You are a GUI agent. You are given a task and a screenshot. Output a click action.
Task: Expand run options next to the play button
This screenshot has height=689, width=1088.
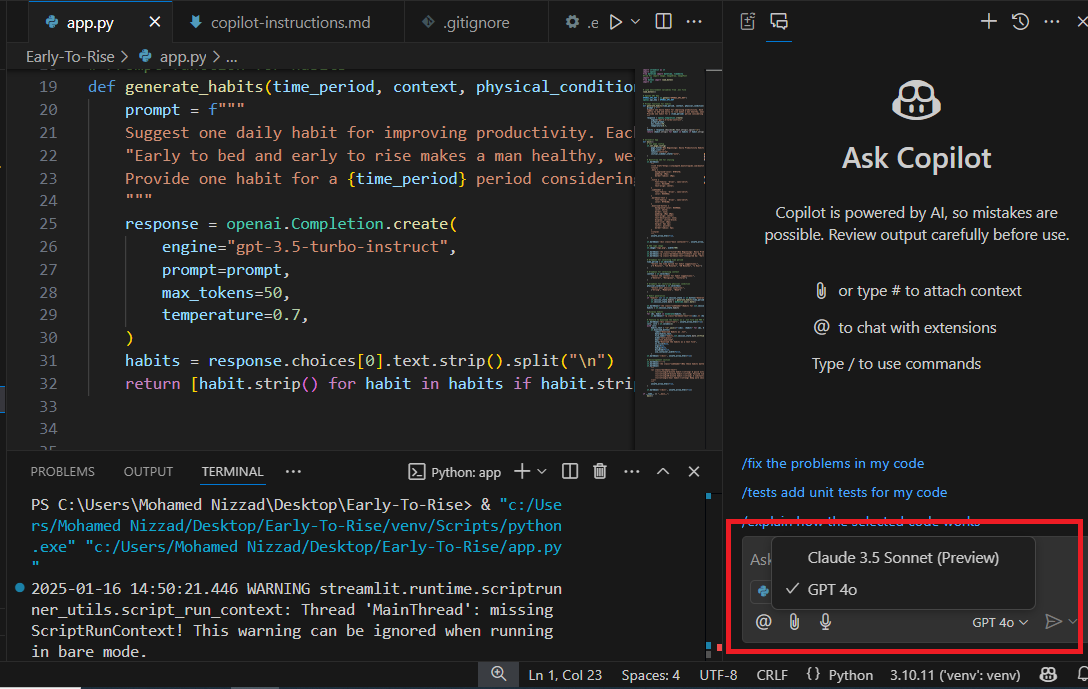click(x=636, y=22)
